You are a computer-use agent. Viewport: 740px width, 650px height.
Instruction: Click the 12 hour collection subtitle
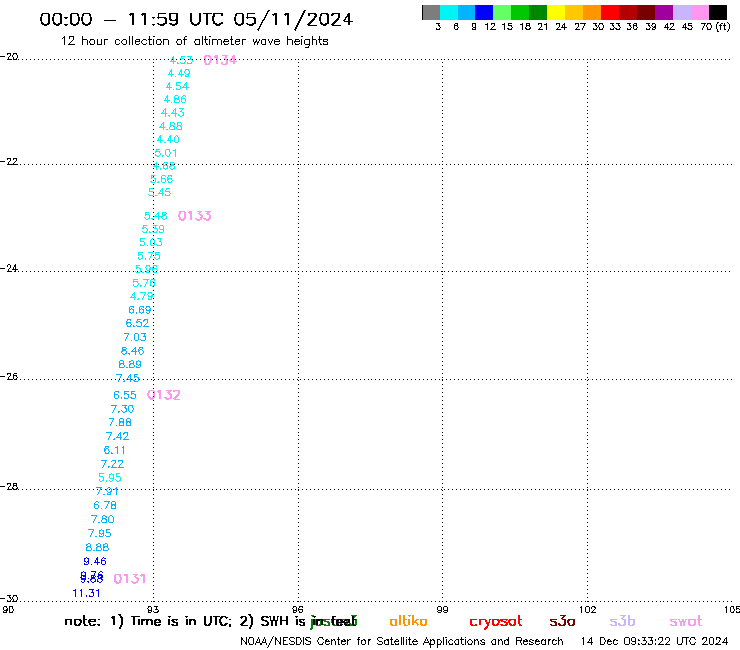tap(194, 42)
